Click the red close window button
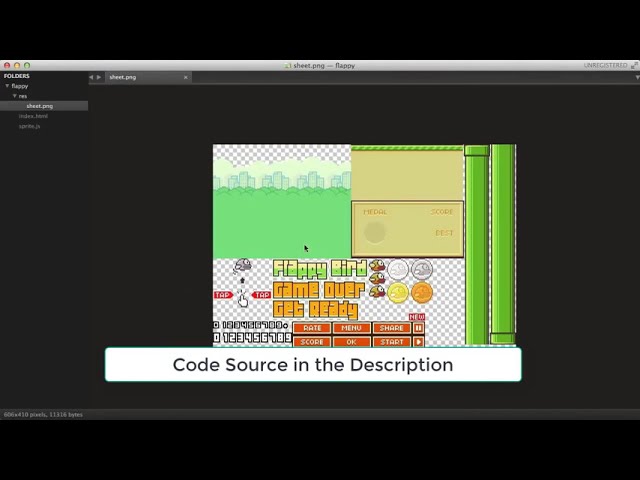 point(7,65)
